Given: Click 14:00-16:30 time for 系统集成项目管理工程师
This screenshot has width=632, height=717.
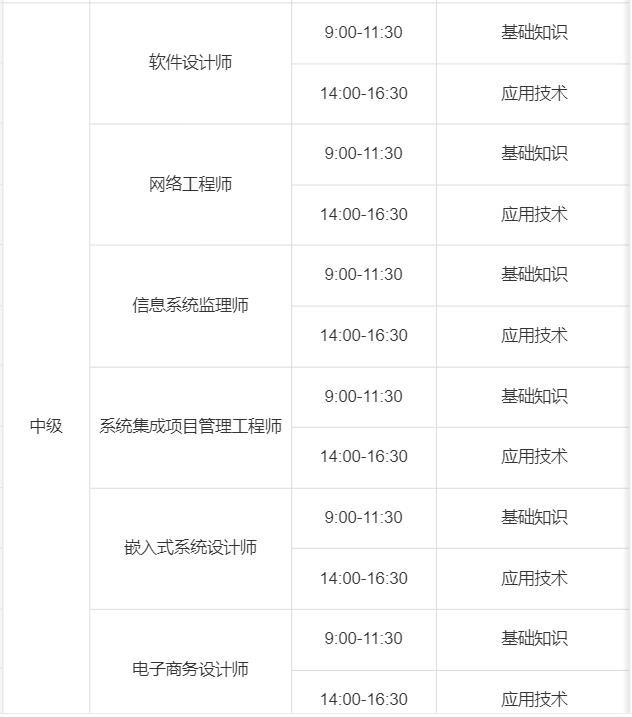Looking at the screenshot, I should tap(364, 456).
